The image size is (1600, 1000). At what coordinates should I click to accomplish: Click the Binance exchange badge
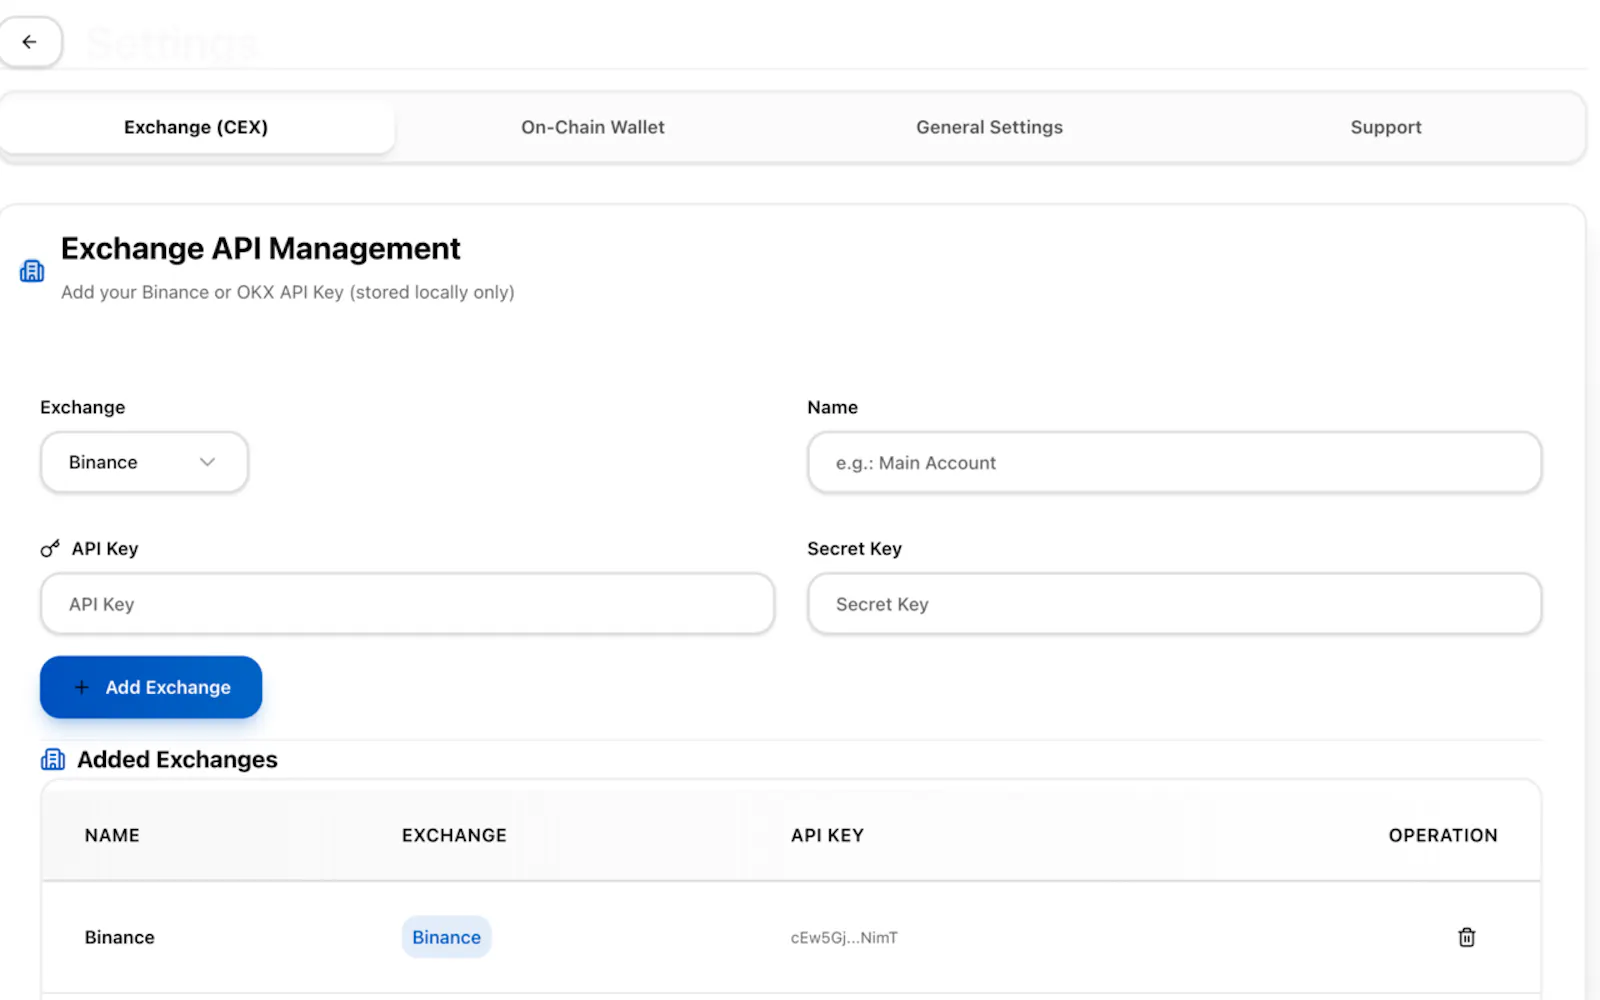tap(447, 937)
